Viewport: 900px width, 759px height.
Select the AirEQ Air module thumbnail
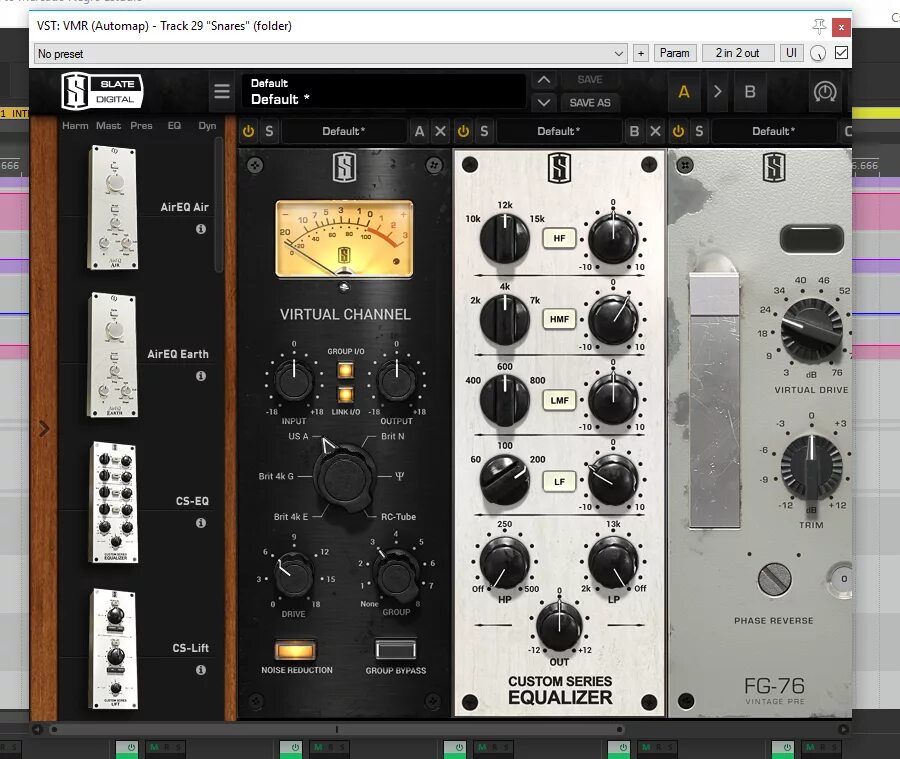point(112,207)
